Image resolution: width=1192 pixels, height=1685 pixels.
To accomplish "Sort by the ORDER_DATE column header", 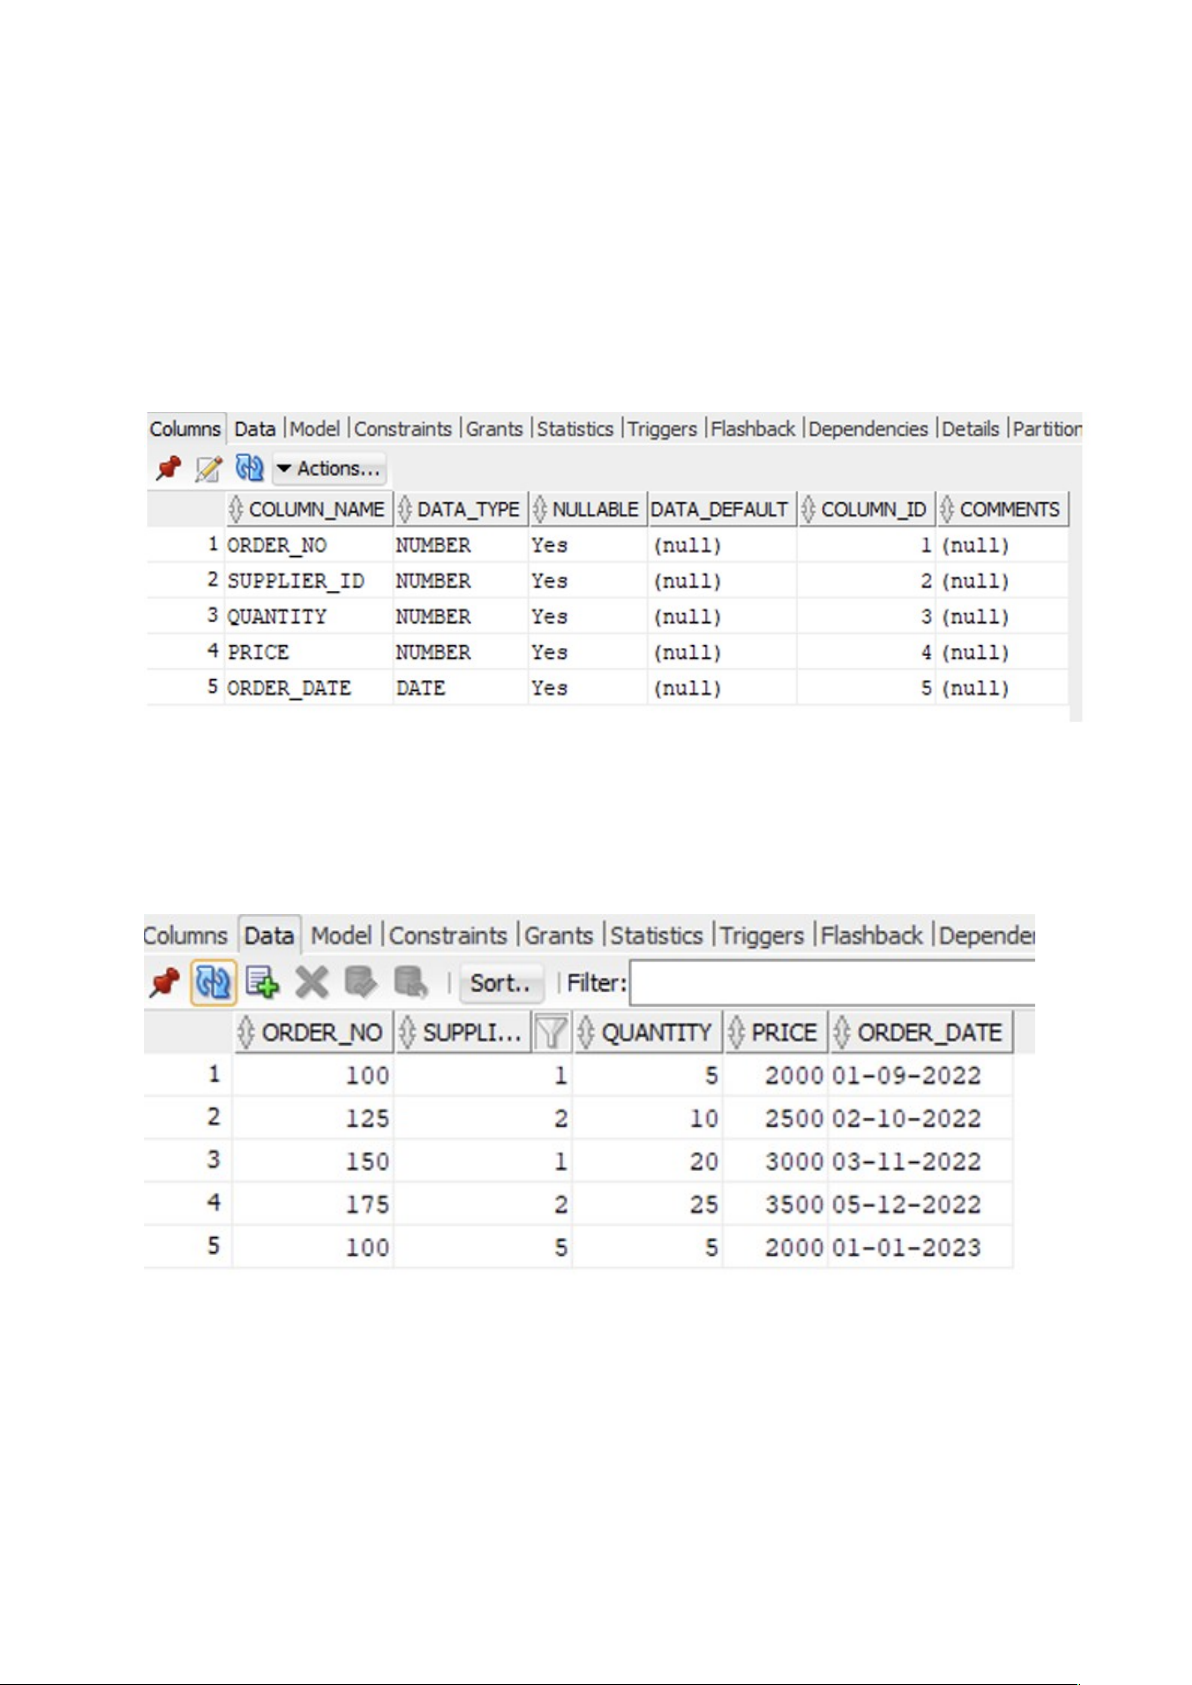I will point(928,1032).
